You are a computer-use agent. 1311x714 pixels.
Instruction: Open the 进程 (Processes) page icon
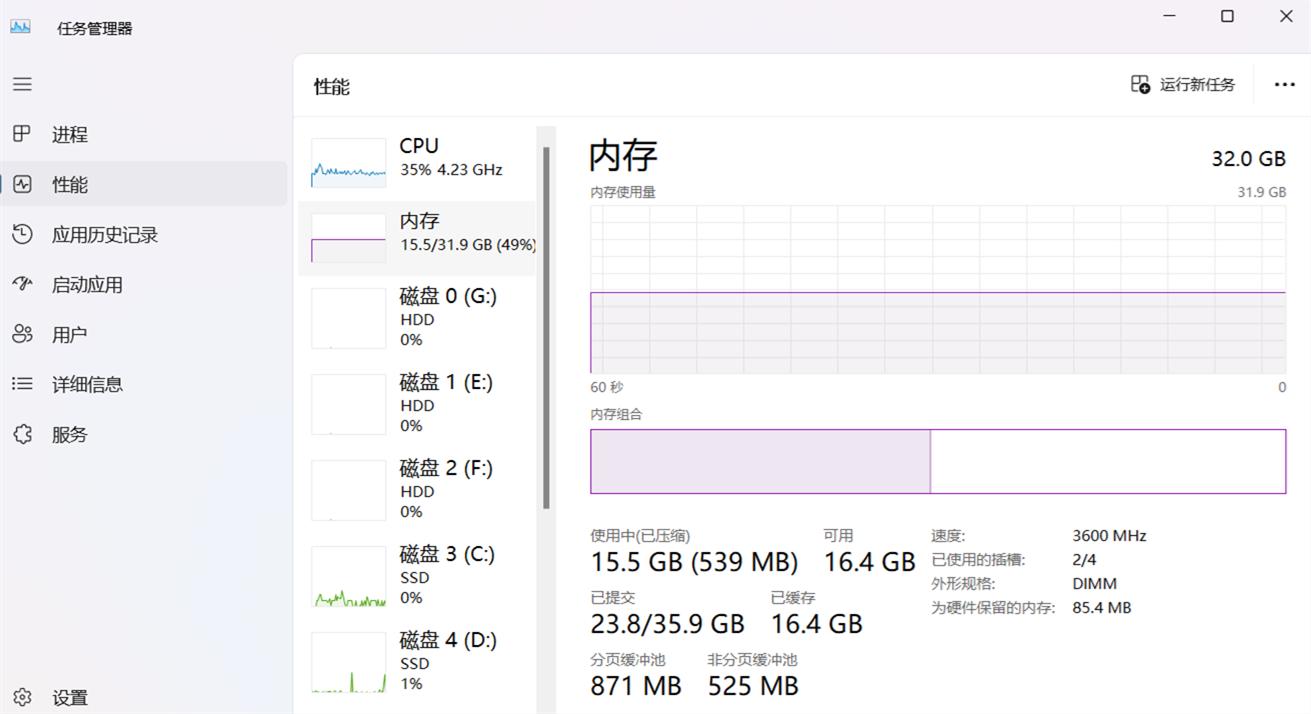click(22, 134)
